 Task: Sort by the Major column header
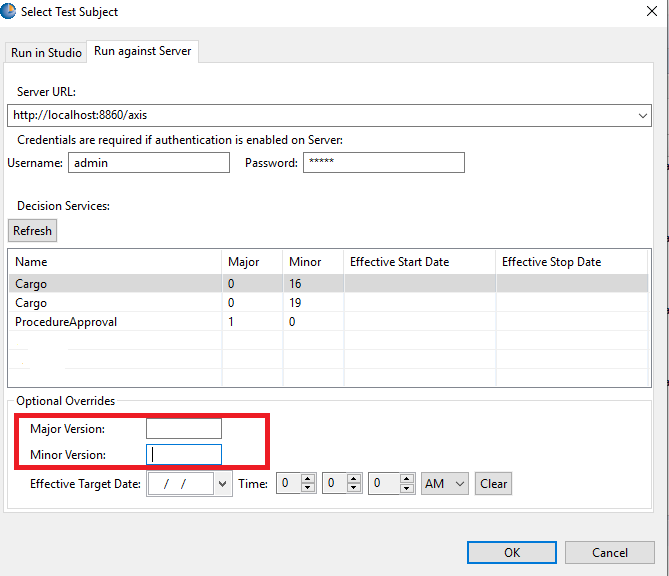tap(252, 262)
